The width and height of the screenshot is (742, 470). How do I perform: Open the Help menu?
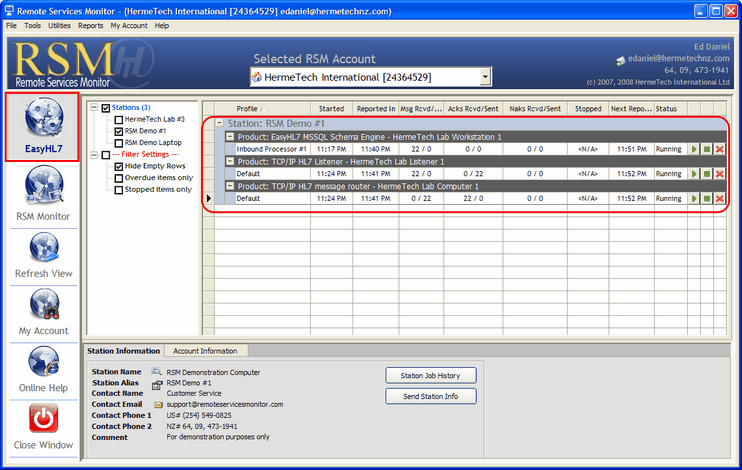click(162, 26)
